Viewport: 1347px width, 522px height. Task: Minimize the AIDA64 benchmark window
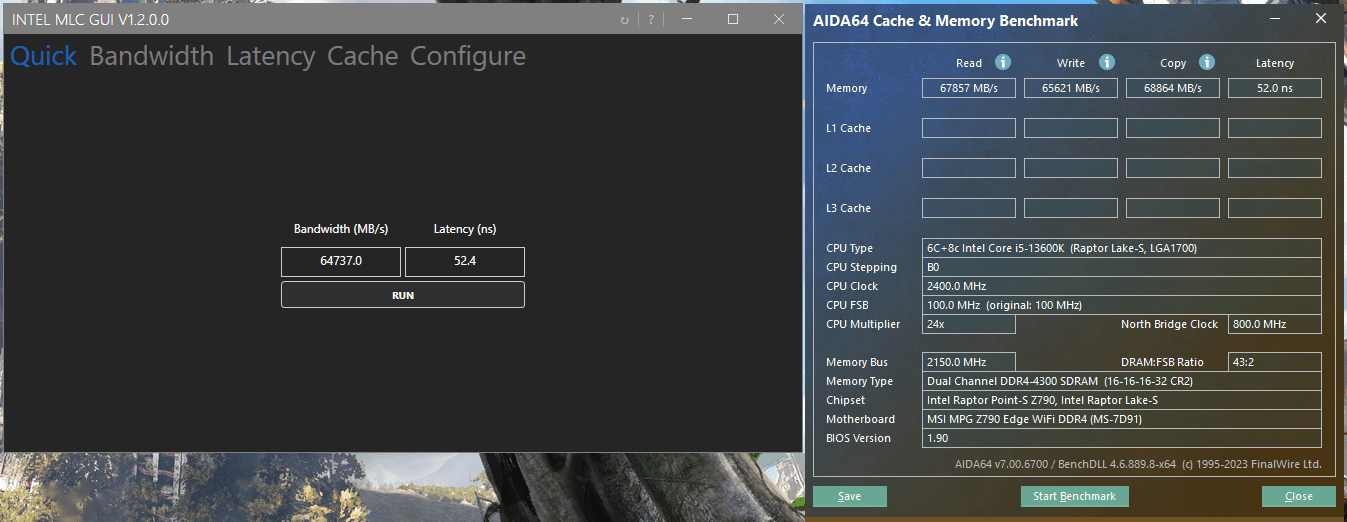(1273, 19)
